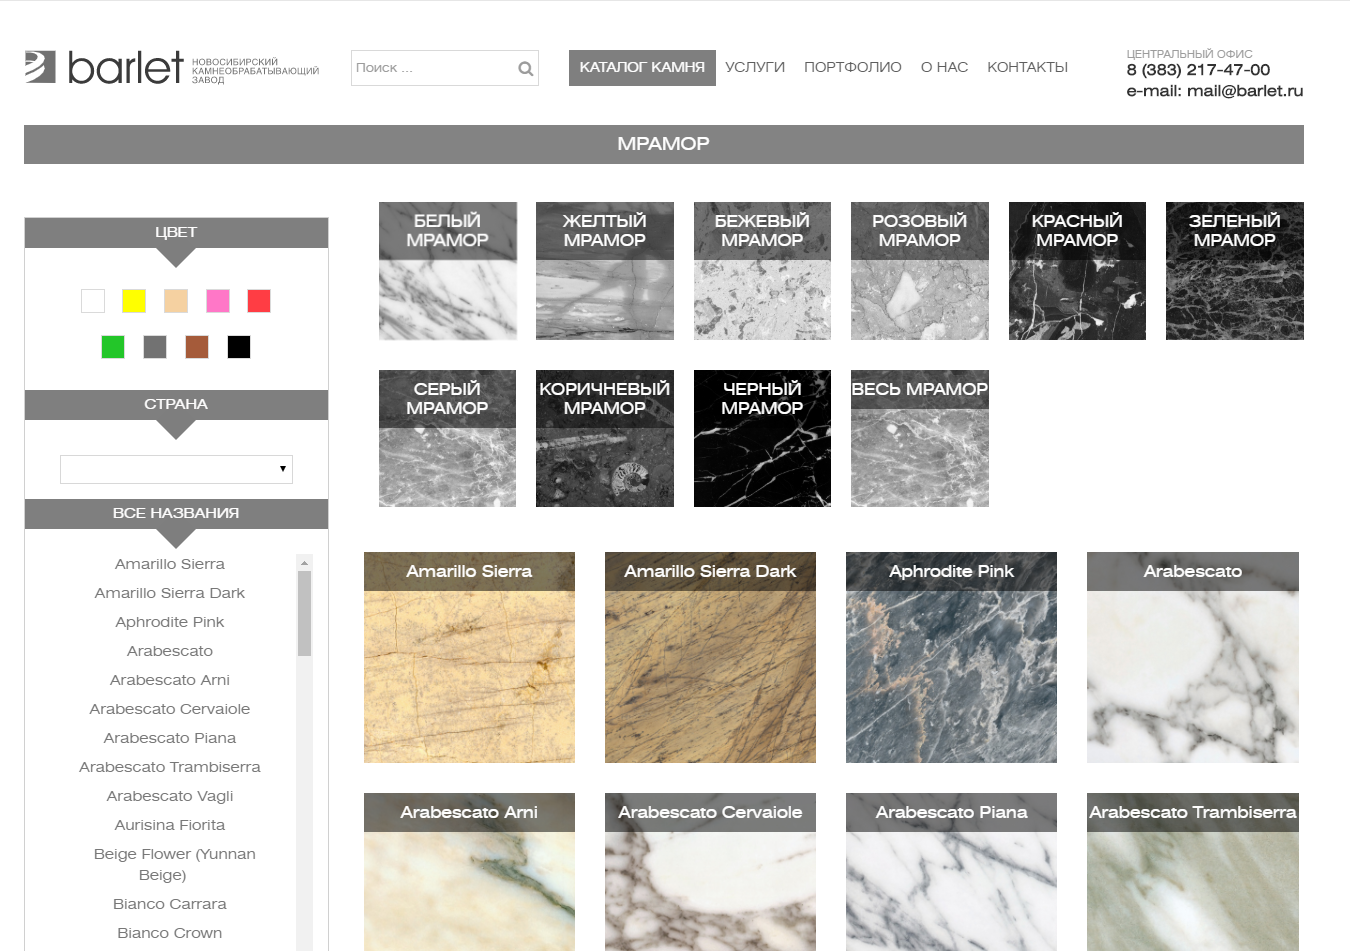Go to ПОРТФОЛИО page

[853, 68]
